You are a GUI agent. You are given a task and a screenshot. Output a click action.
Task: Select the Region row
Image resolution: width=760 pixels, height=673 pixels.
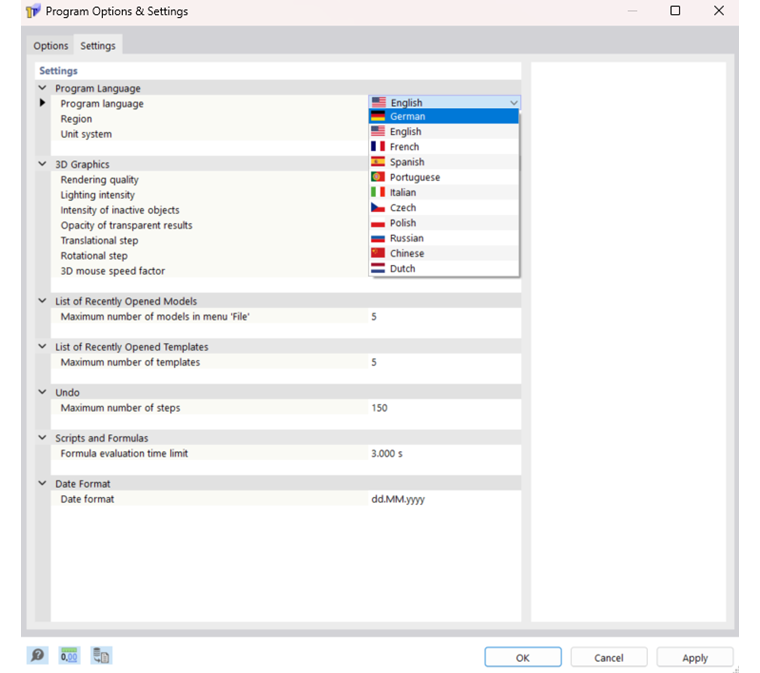coord(209,119)
